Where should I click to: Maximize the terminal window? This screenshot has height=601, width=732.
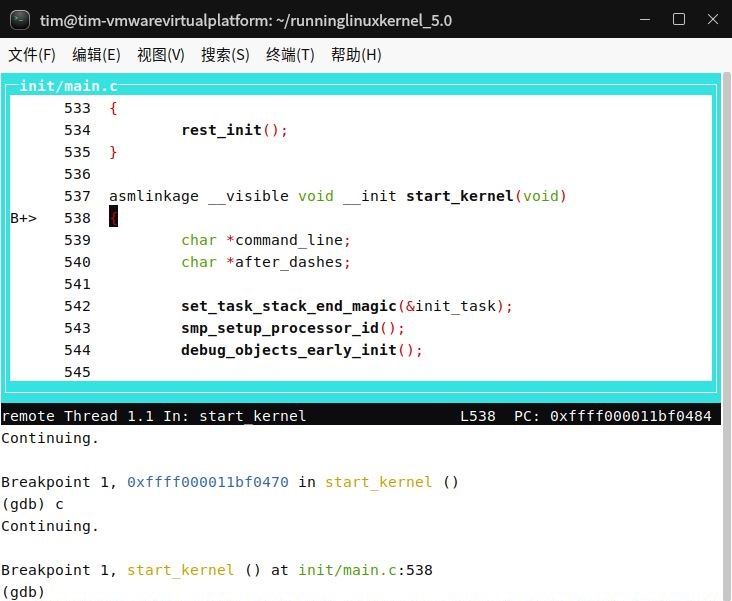pyautogui.click(x=678, y=20)
